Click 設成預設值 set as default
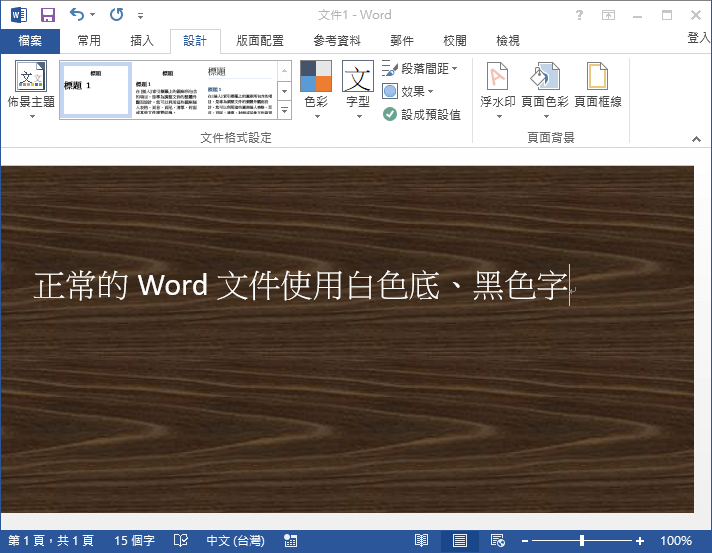This screenshot has width=712, height=553. pyautogui.click(x=421, y=114)
